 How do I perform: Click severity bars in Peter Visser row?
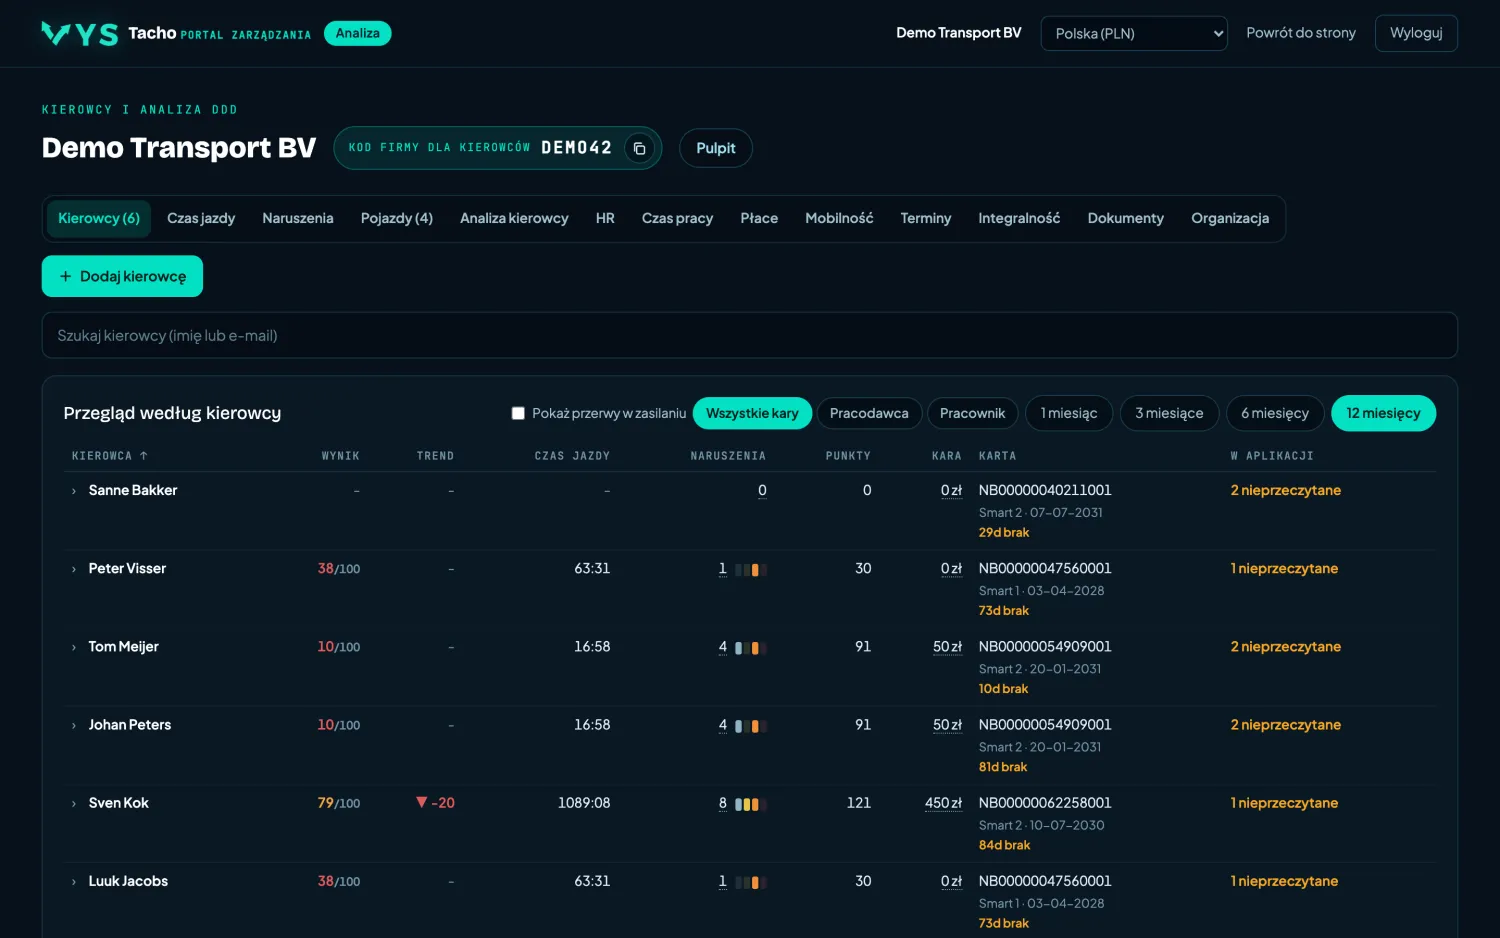tap(751, 570)
